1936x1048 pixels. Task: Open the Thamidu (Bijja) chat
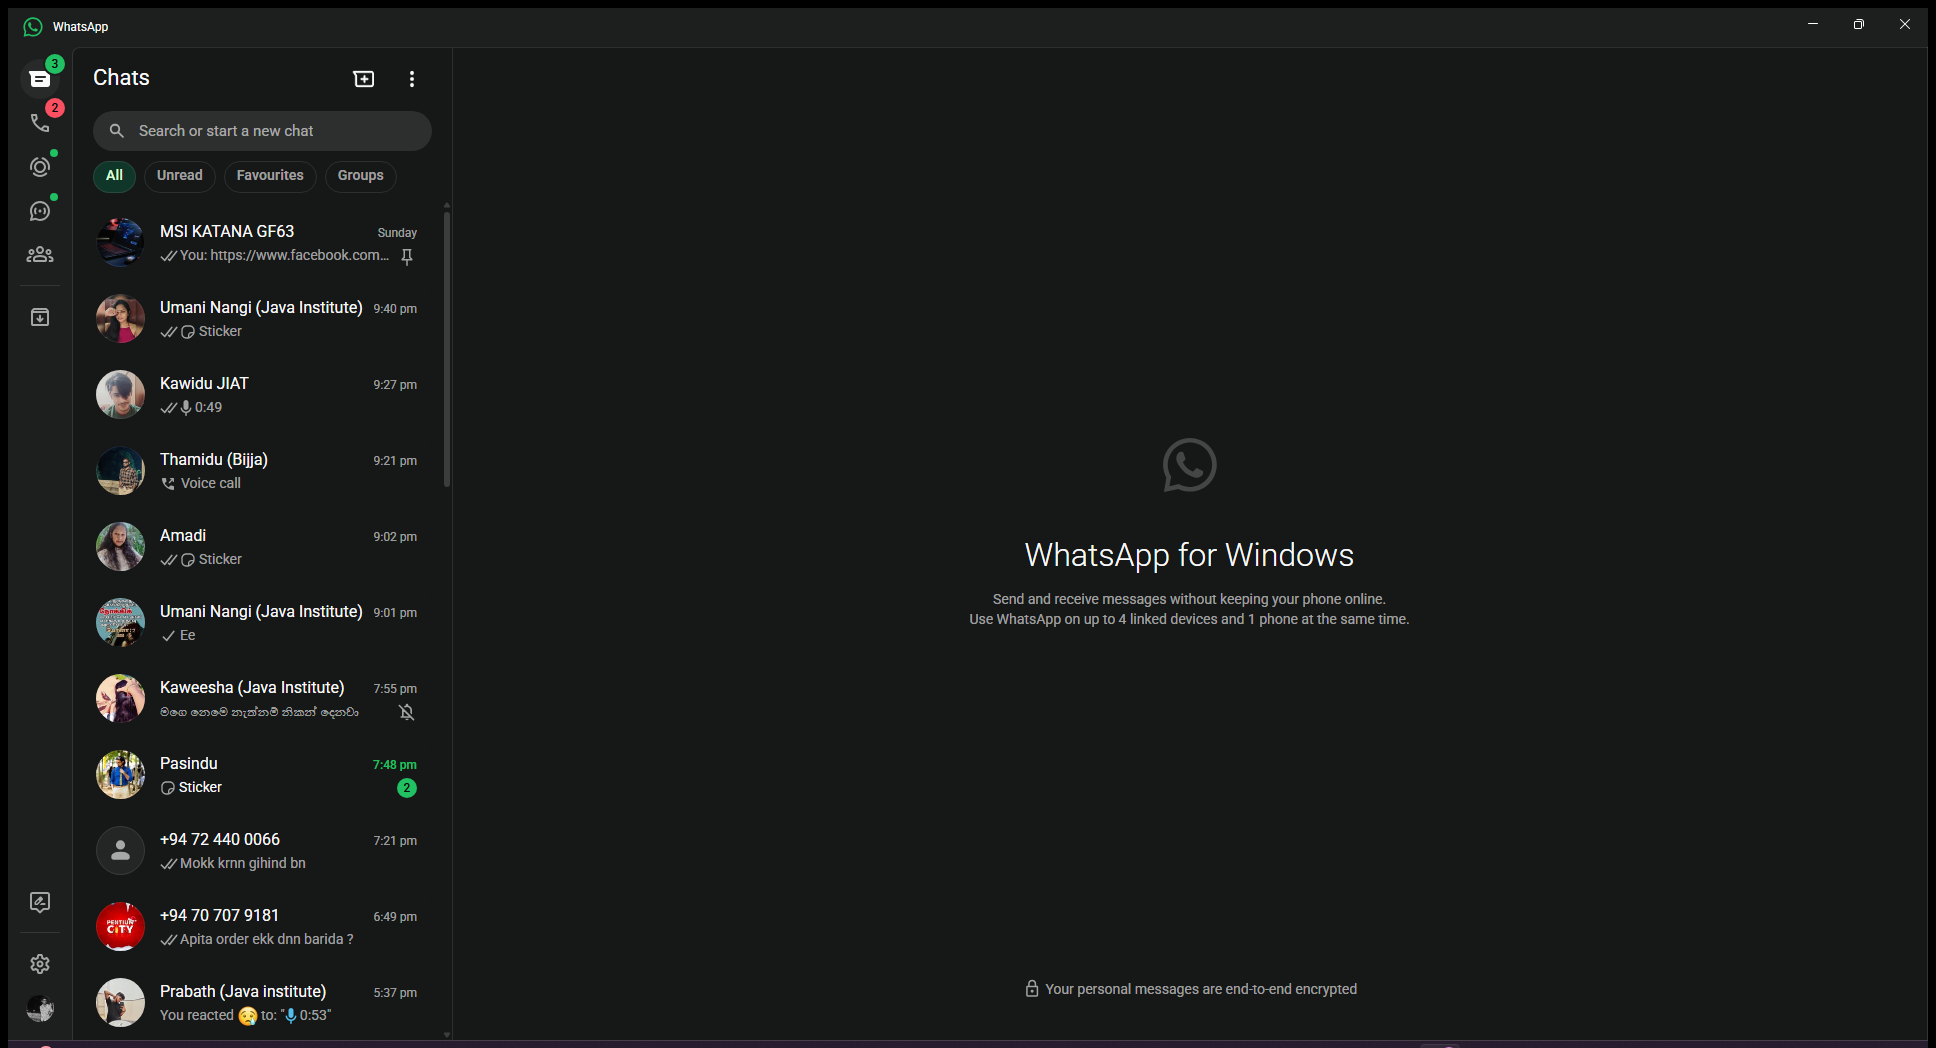pos(260,471)
